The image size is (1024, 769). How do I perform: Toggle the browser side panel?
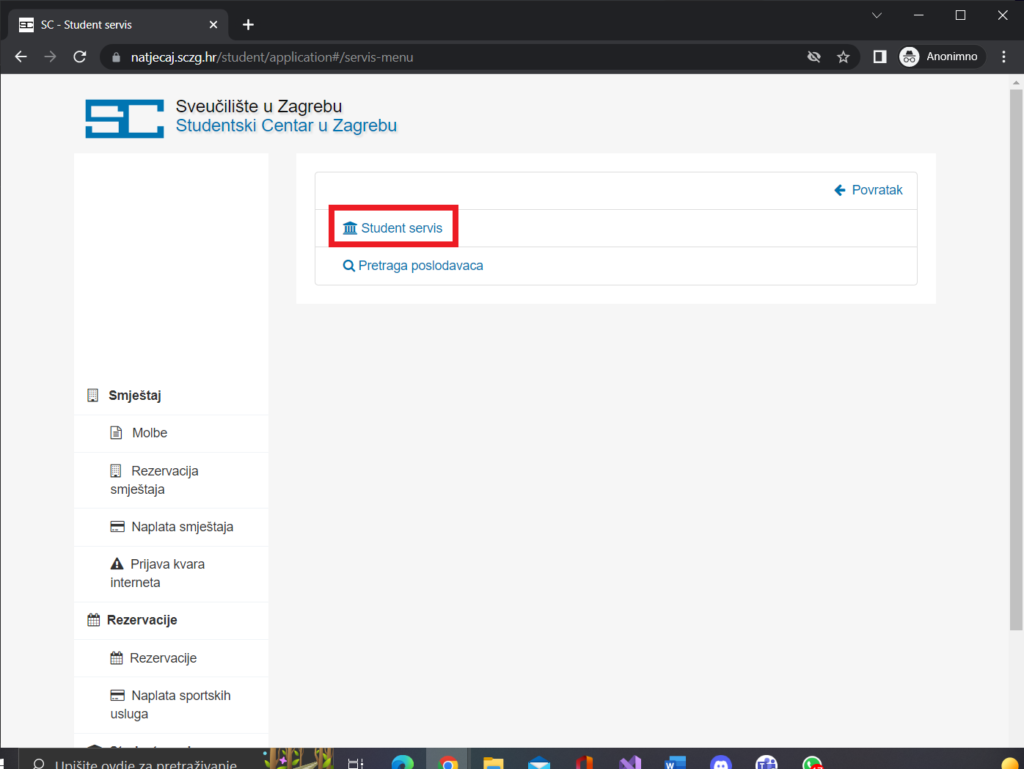879,57
